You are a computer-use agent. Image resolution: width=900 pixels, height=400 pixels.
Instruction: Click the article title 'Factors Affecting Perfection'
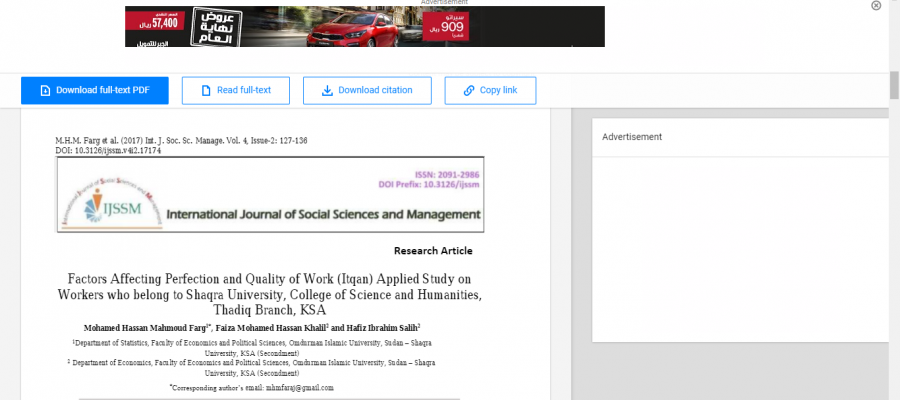tap(269, 295)
